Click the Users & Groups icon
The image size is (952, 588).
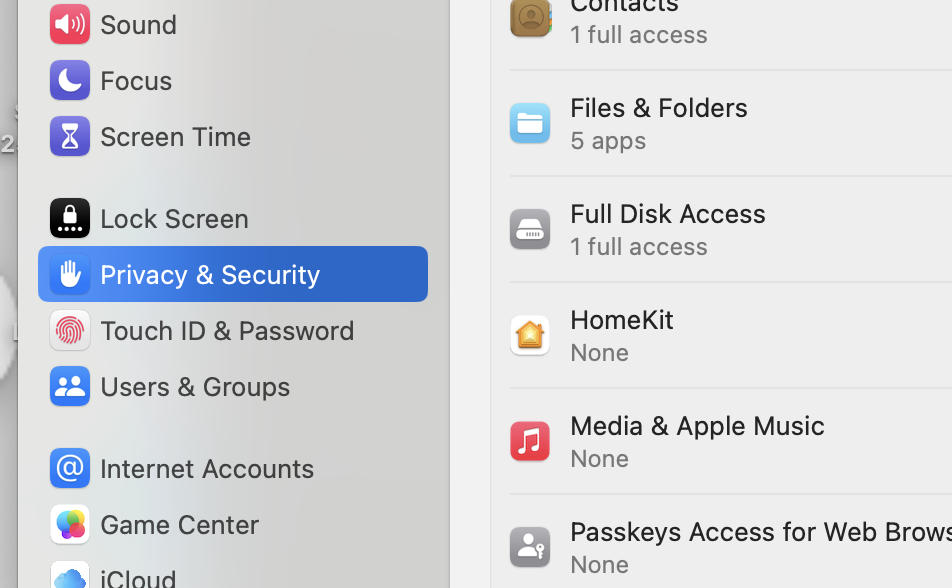(x=69, y=386)
